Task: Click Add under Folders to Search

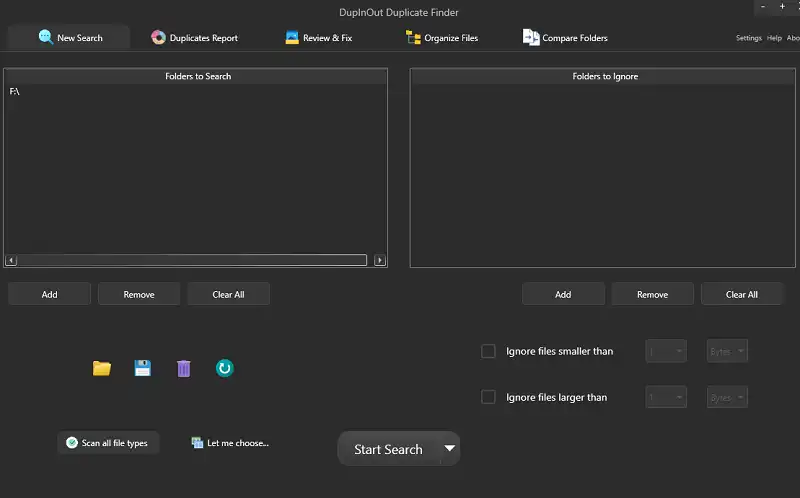Action: (x=49, y=294)
